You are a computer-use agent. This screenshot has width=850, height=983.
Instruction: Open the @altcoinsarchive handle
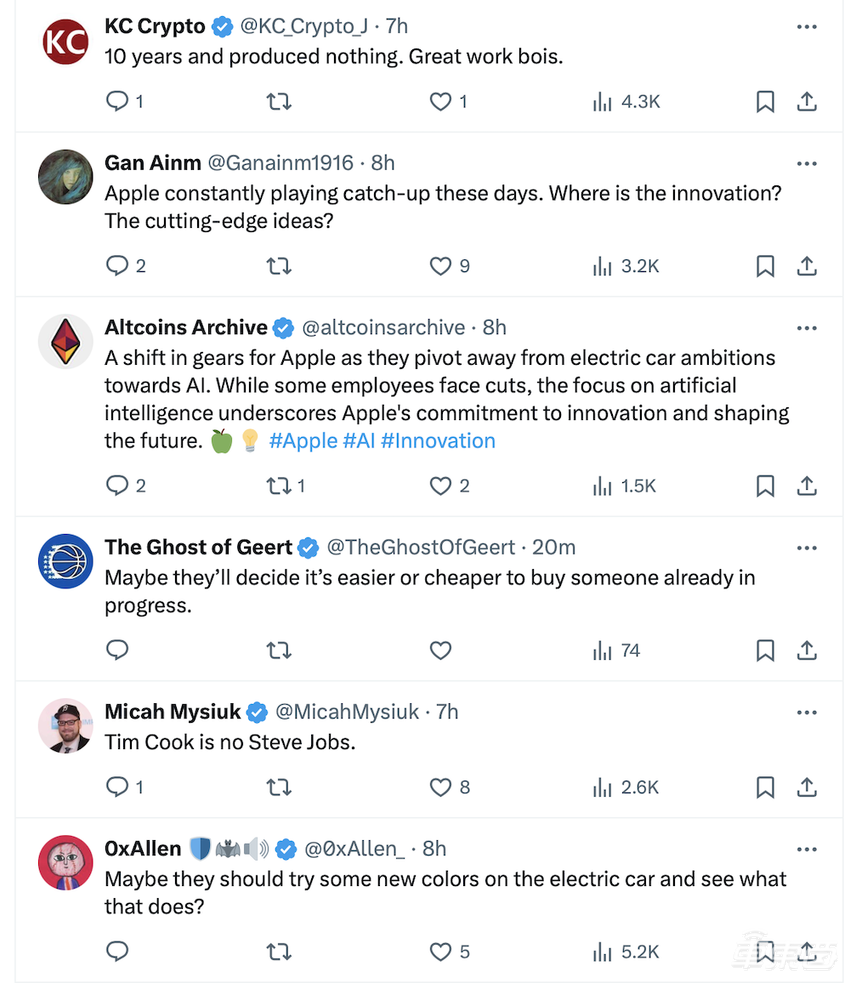pyautogui.click(x=383, y=328)
